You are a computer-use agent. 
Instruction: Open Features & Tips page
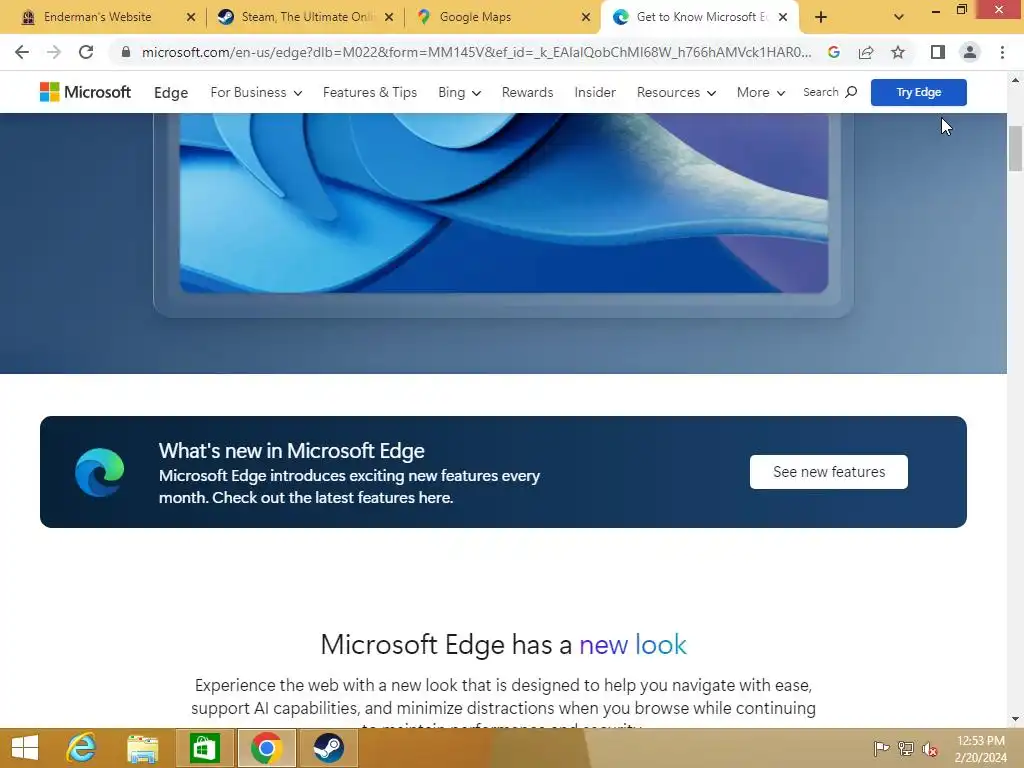coord(370,93)
